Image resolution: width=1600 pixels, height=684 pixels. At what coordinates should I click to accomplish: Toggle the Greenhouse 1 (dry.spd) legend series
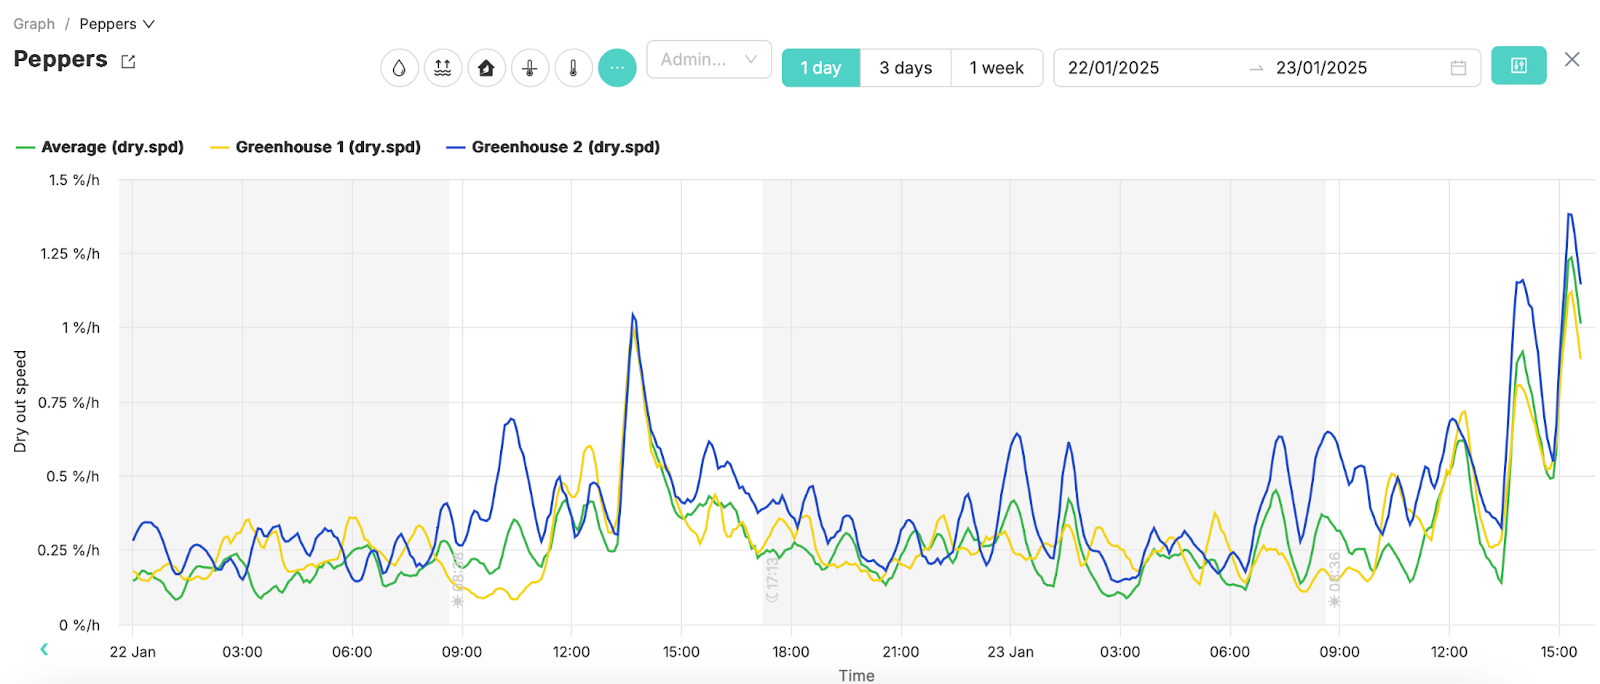315,147
